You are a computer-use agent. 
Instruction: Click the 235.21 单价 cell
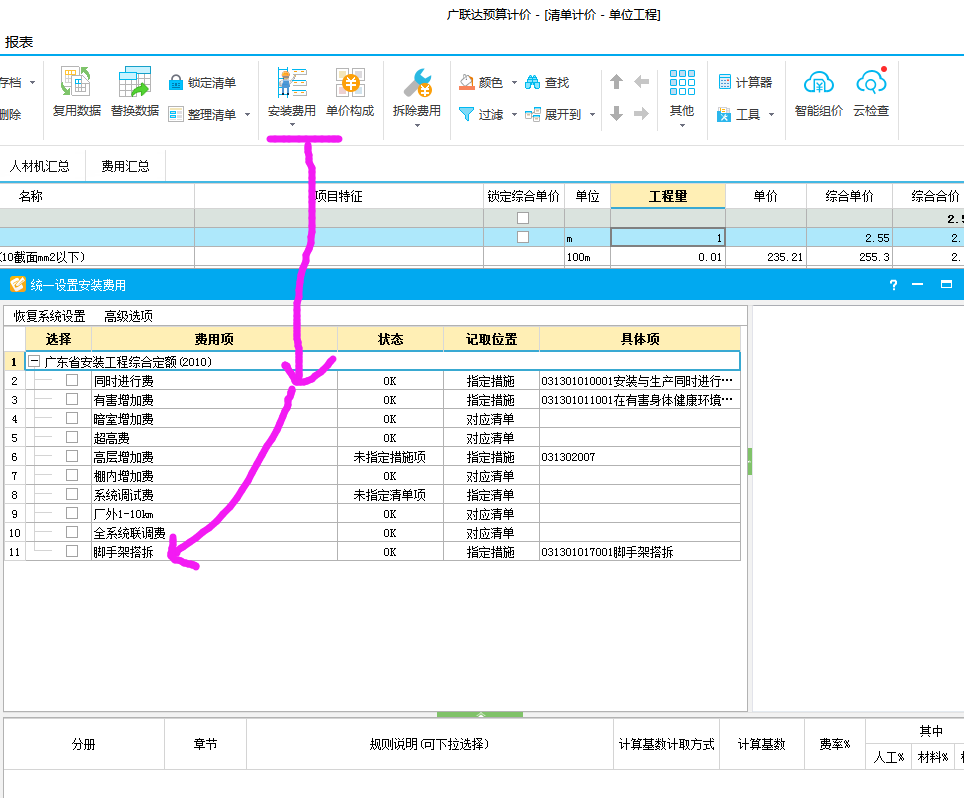pos(766,257)
